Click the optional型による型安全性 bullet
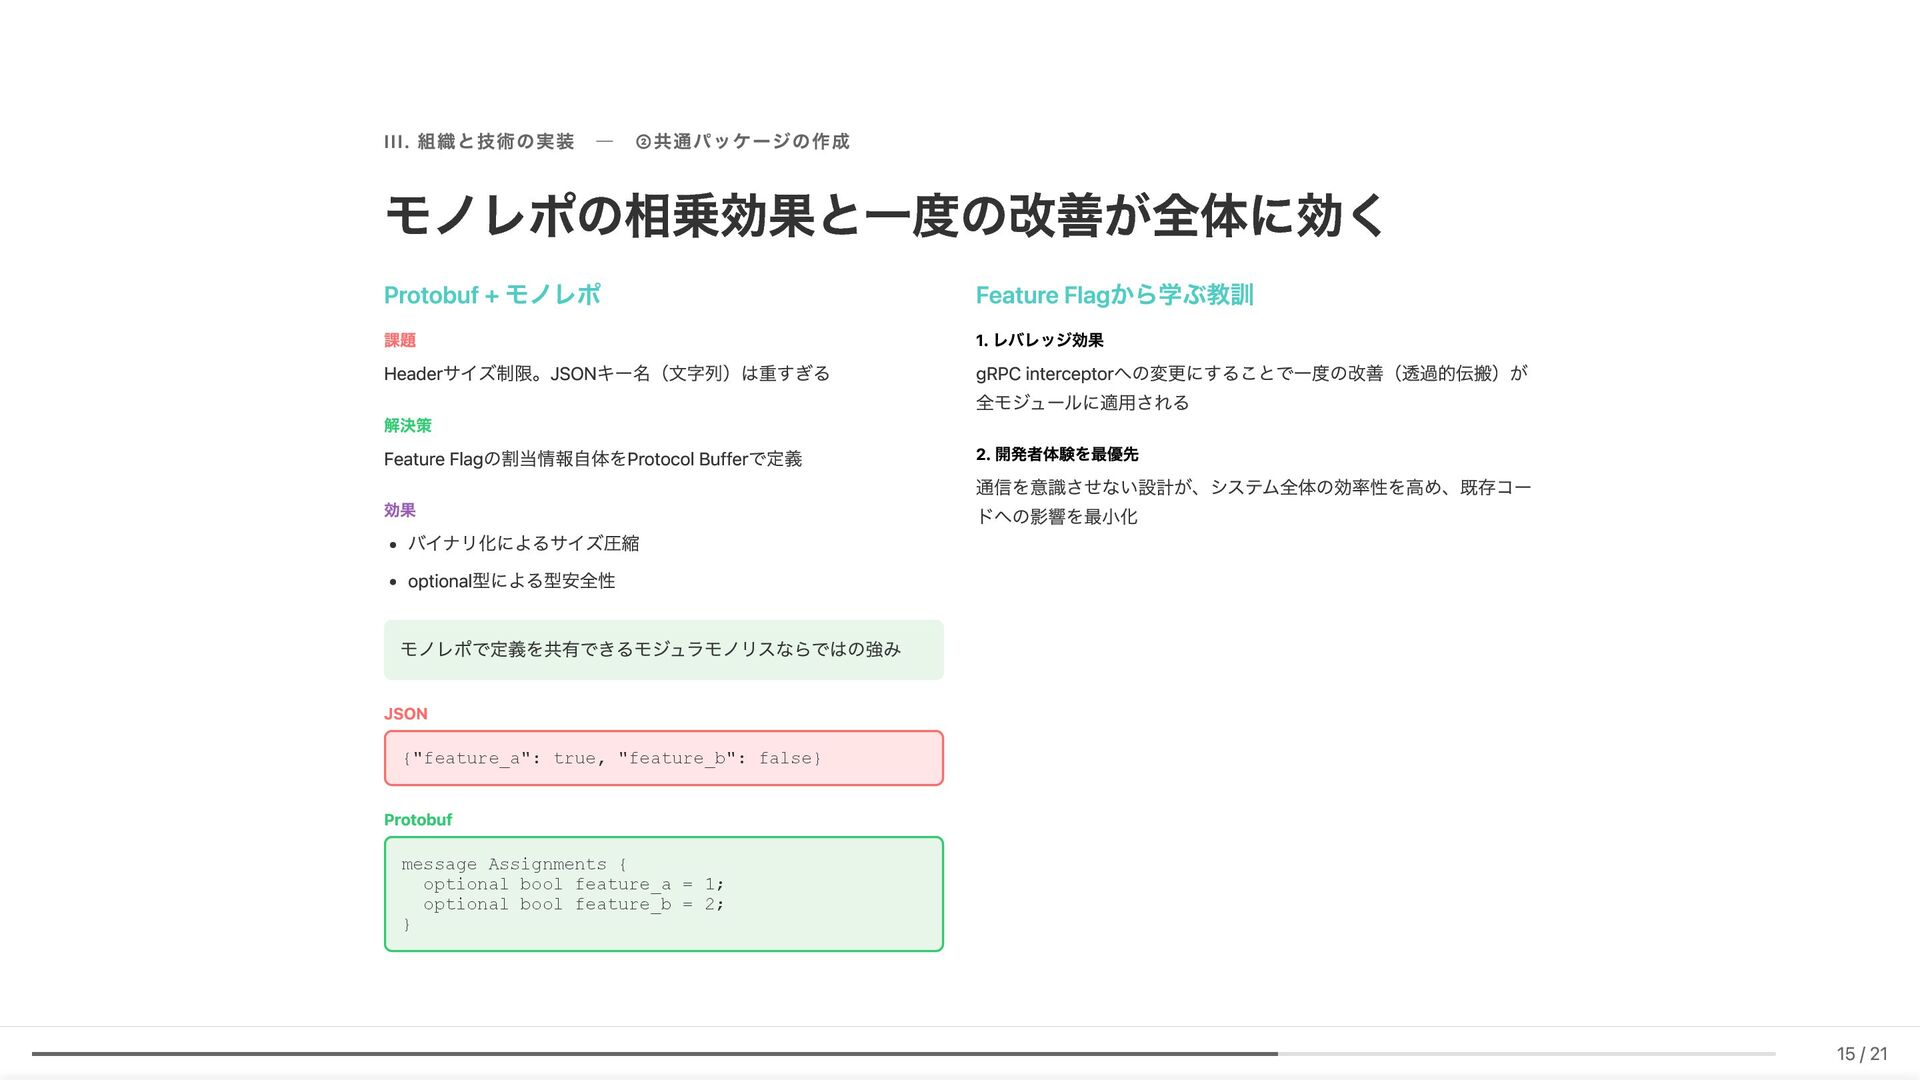 pos(511,581)
